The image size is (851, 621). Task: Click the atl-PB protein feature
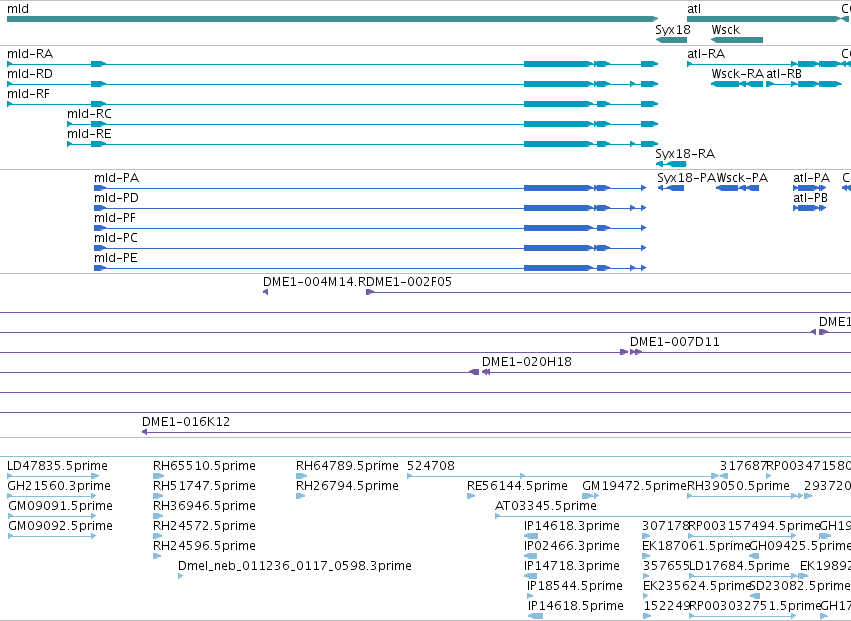809,208
